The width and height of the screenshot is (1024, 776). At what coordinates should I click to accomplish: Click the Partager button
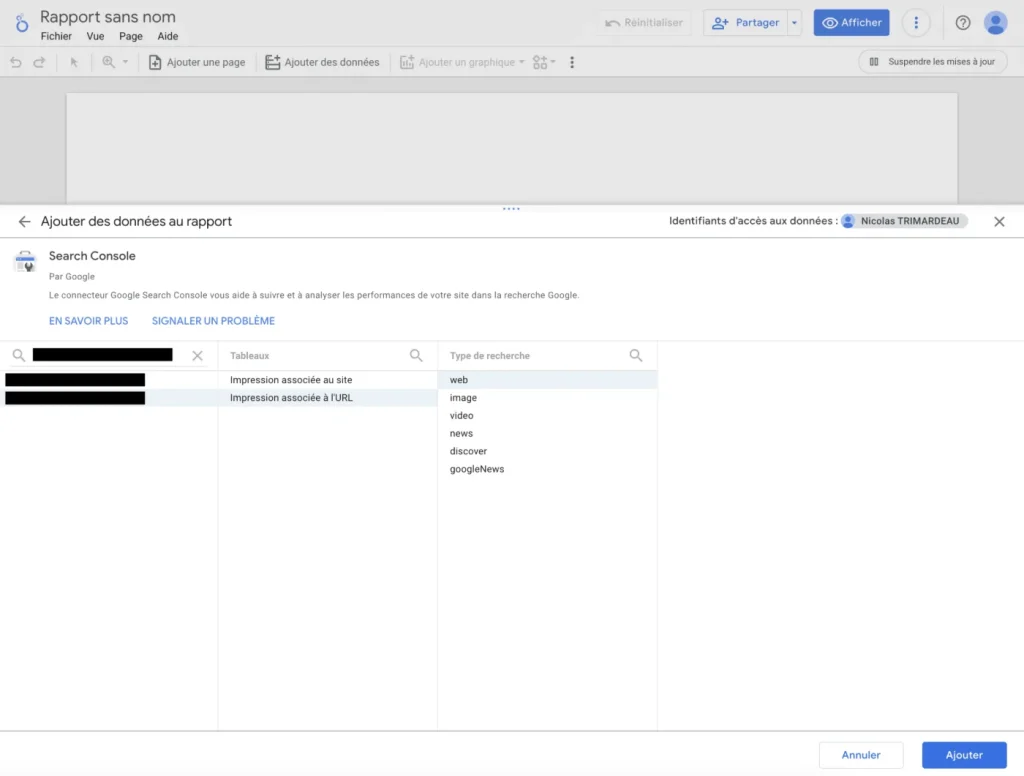pos(745,23)
